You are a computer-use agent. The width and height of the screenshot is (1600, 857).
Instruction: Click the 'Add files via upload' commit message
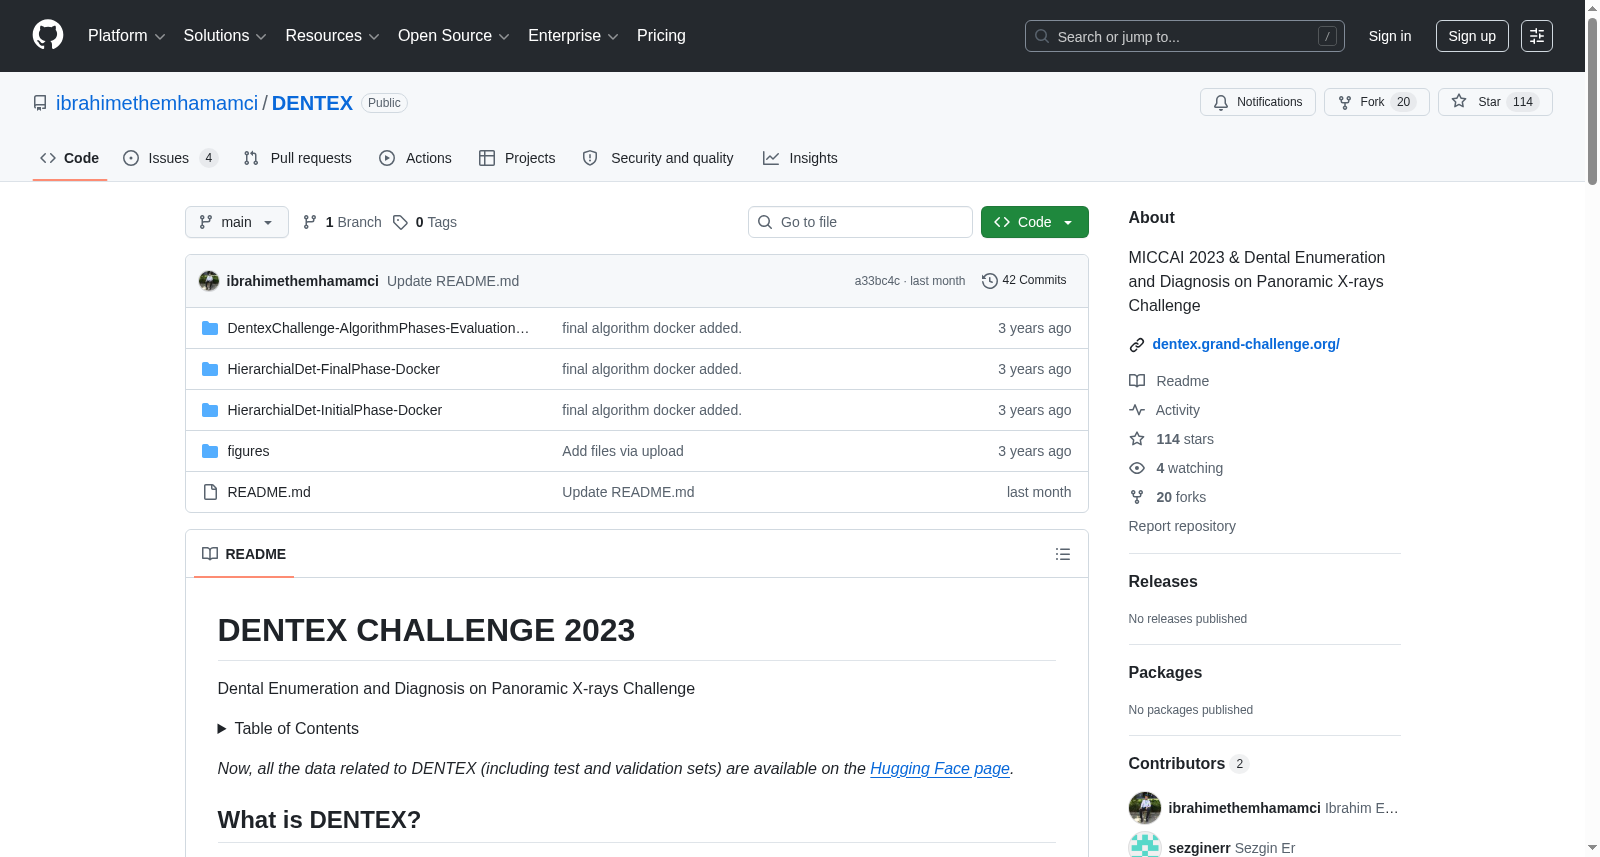click(623, 451)
